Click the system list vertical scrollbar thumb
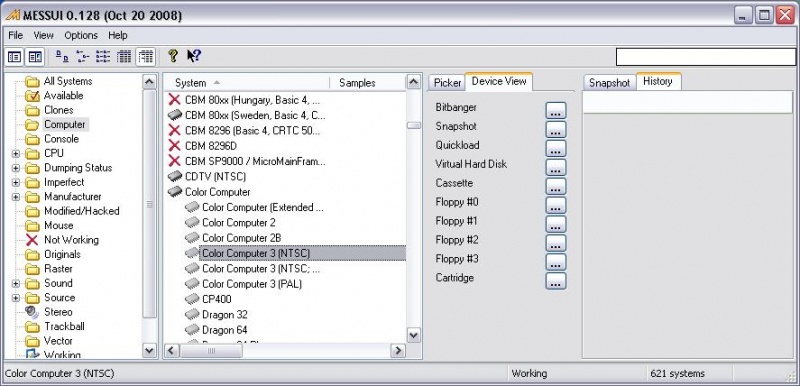The width and height of the screenshot is (800, 386). click(414, 125)
